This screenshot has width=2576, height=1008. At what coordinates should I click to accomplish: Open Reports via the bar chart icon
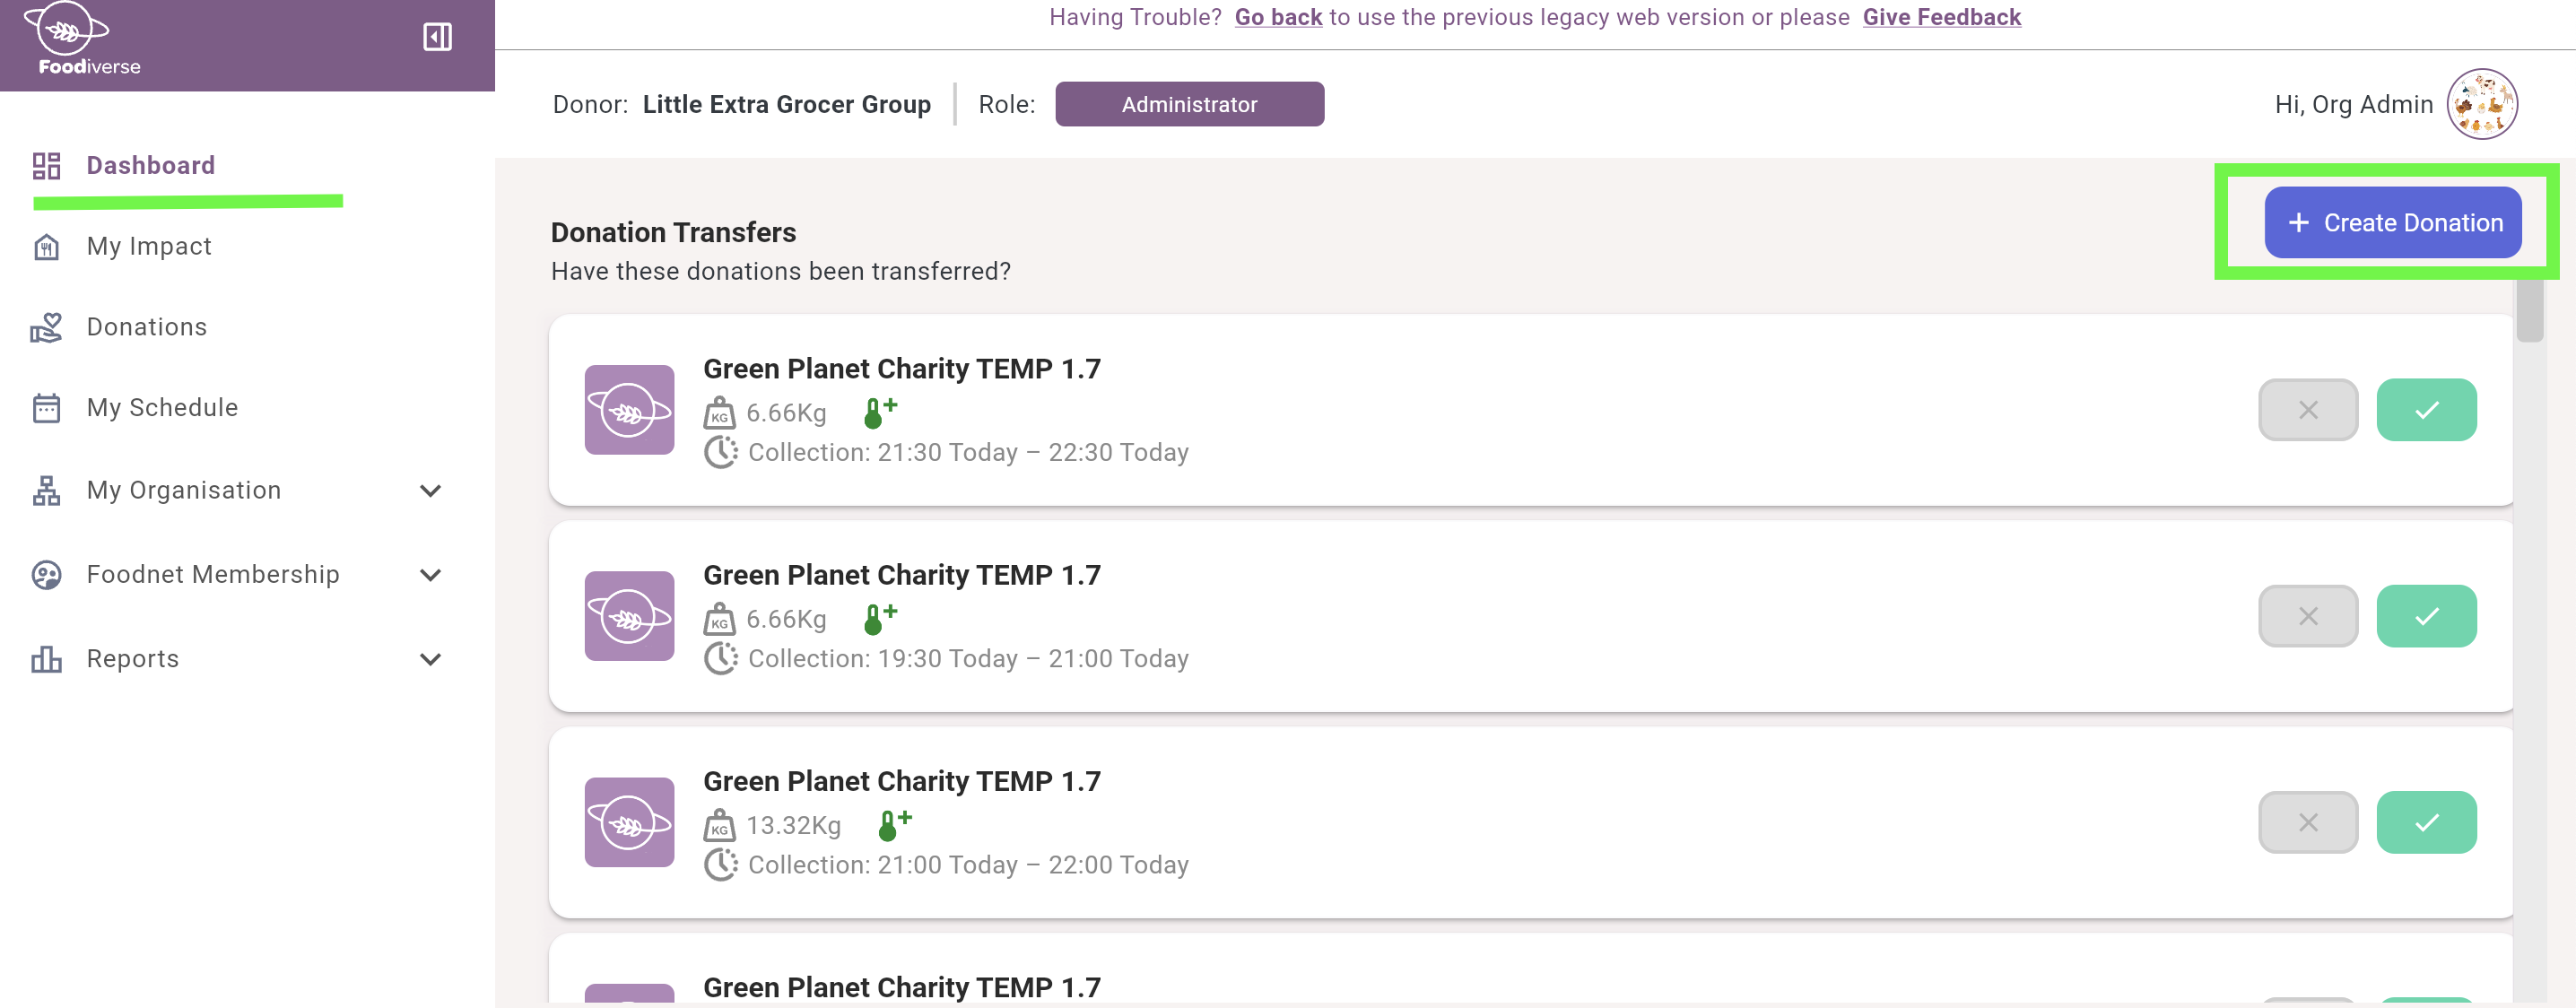coord(46,658)
